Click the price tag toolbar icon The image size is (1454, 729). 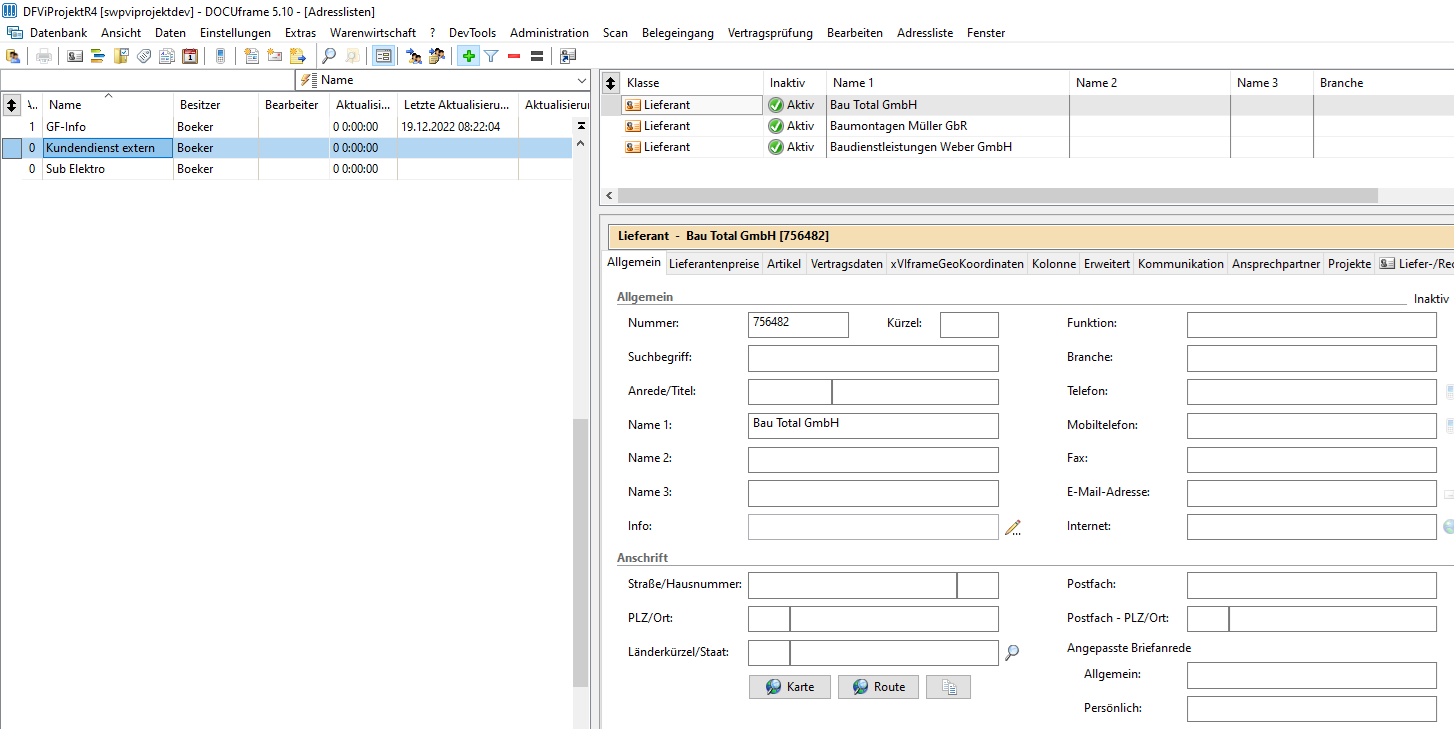(144, 56)
